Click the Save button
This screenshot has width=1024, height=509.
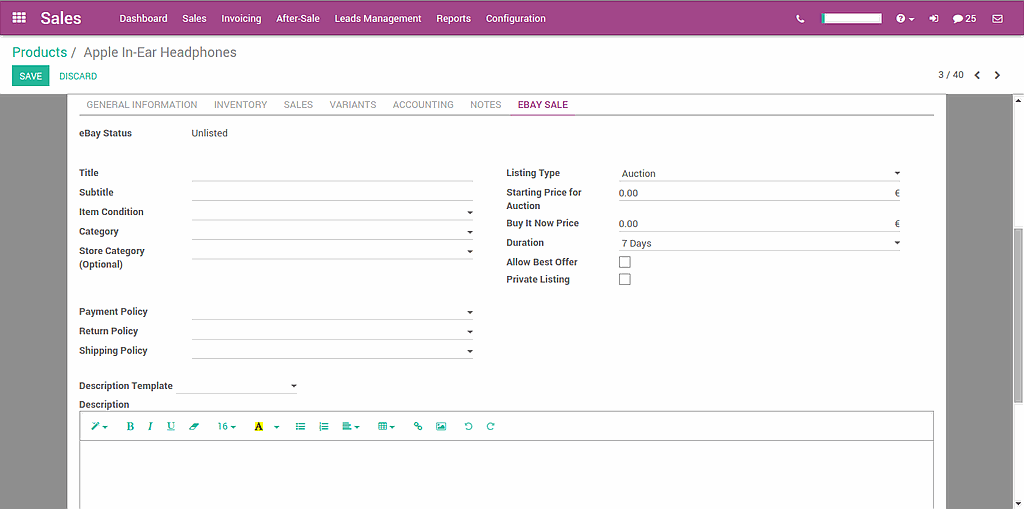(x=31, y=76)
